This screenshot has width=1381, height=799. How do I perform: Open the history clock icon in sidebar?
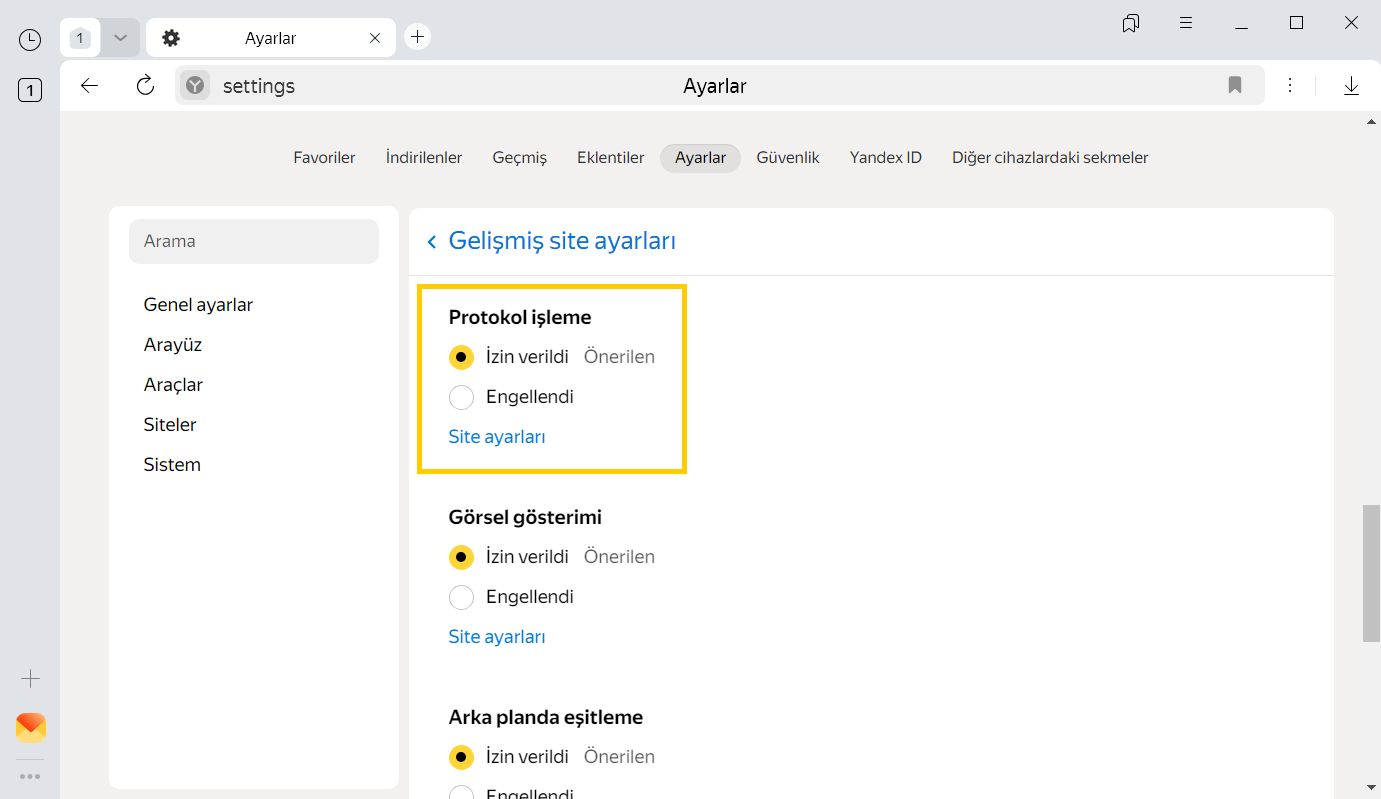coord(30,39)
